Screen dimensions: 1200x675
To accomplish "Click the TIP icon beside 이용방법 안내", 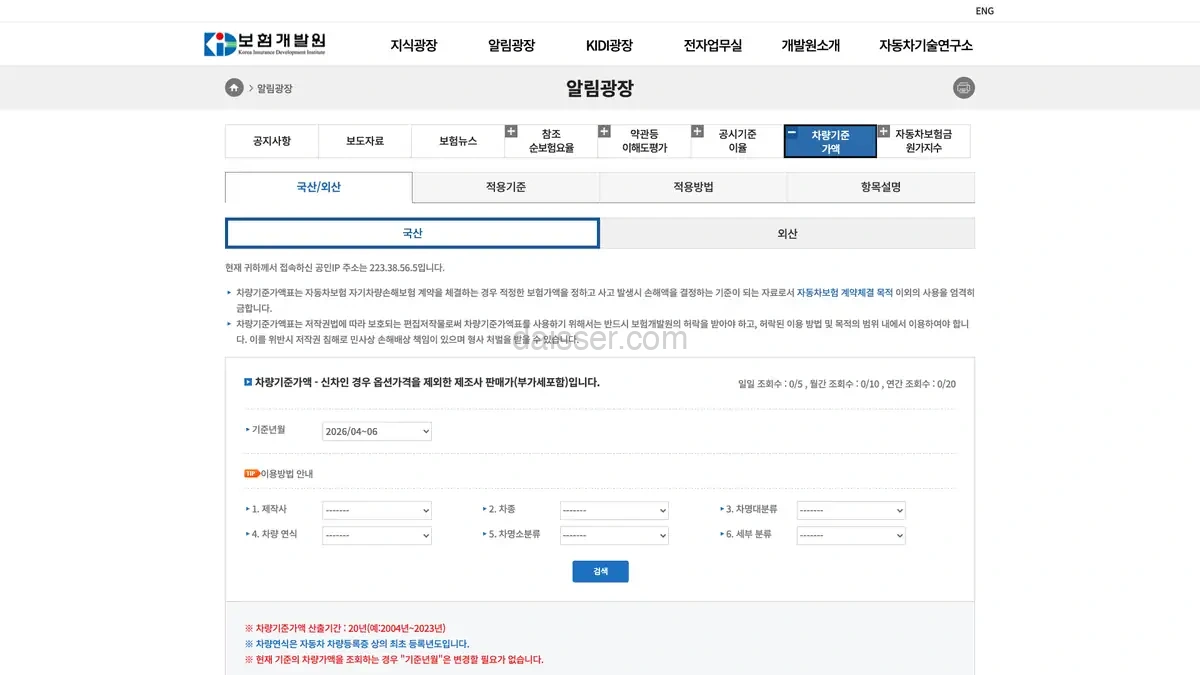I will [251, 474].
